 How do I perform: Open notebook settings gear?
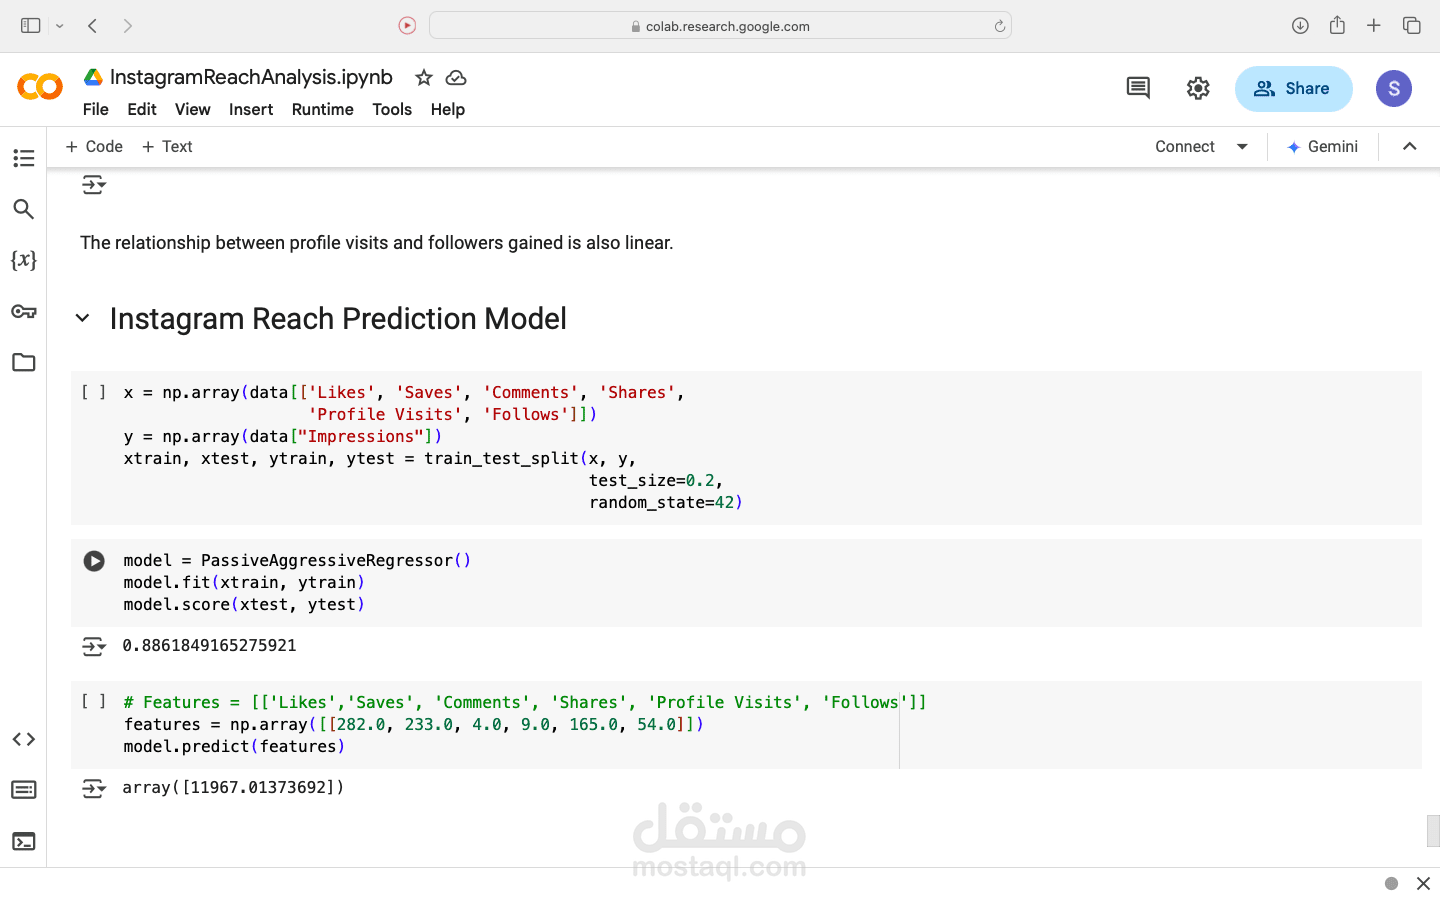tap(1198, 88)
